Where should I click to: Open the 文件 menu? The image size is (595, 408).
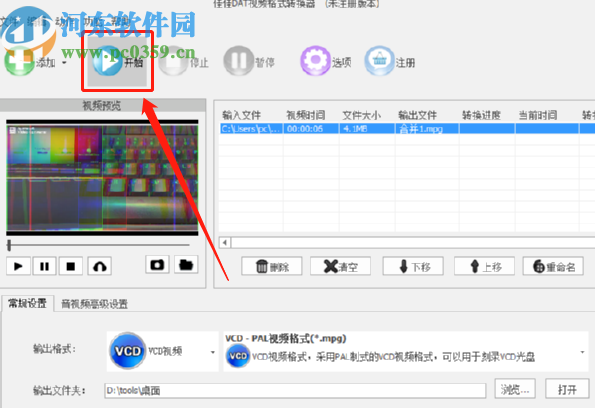(x=8, y=22)
